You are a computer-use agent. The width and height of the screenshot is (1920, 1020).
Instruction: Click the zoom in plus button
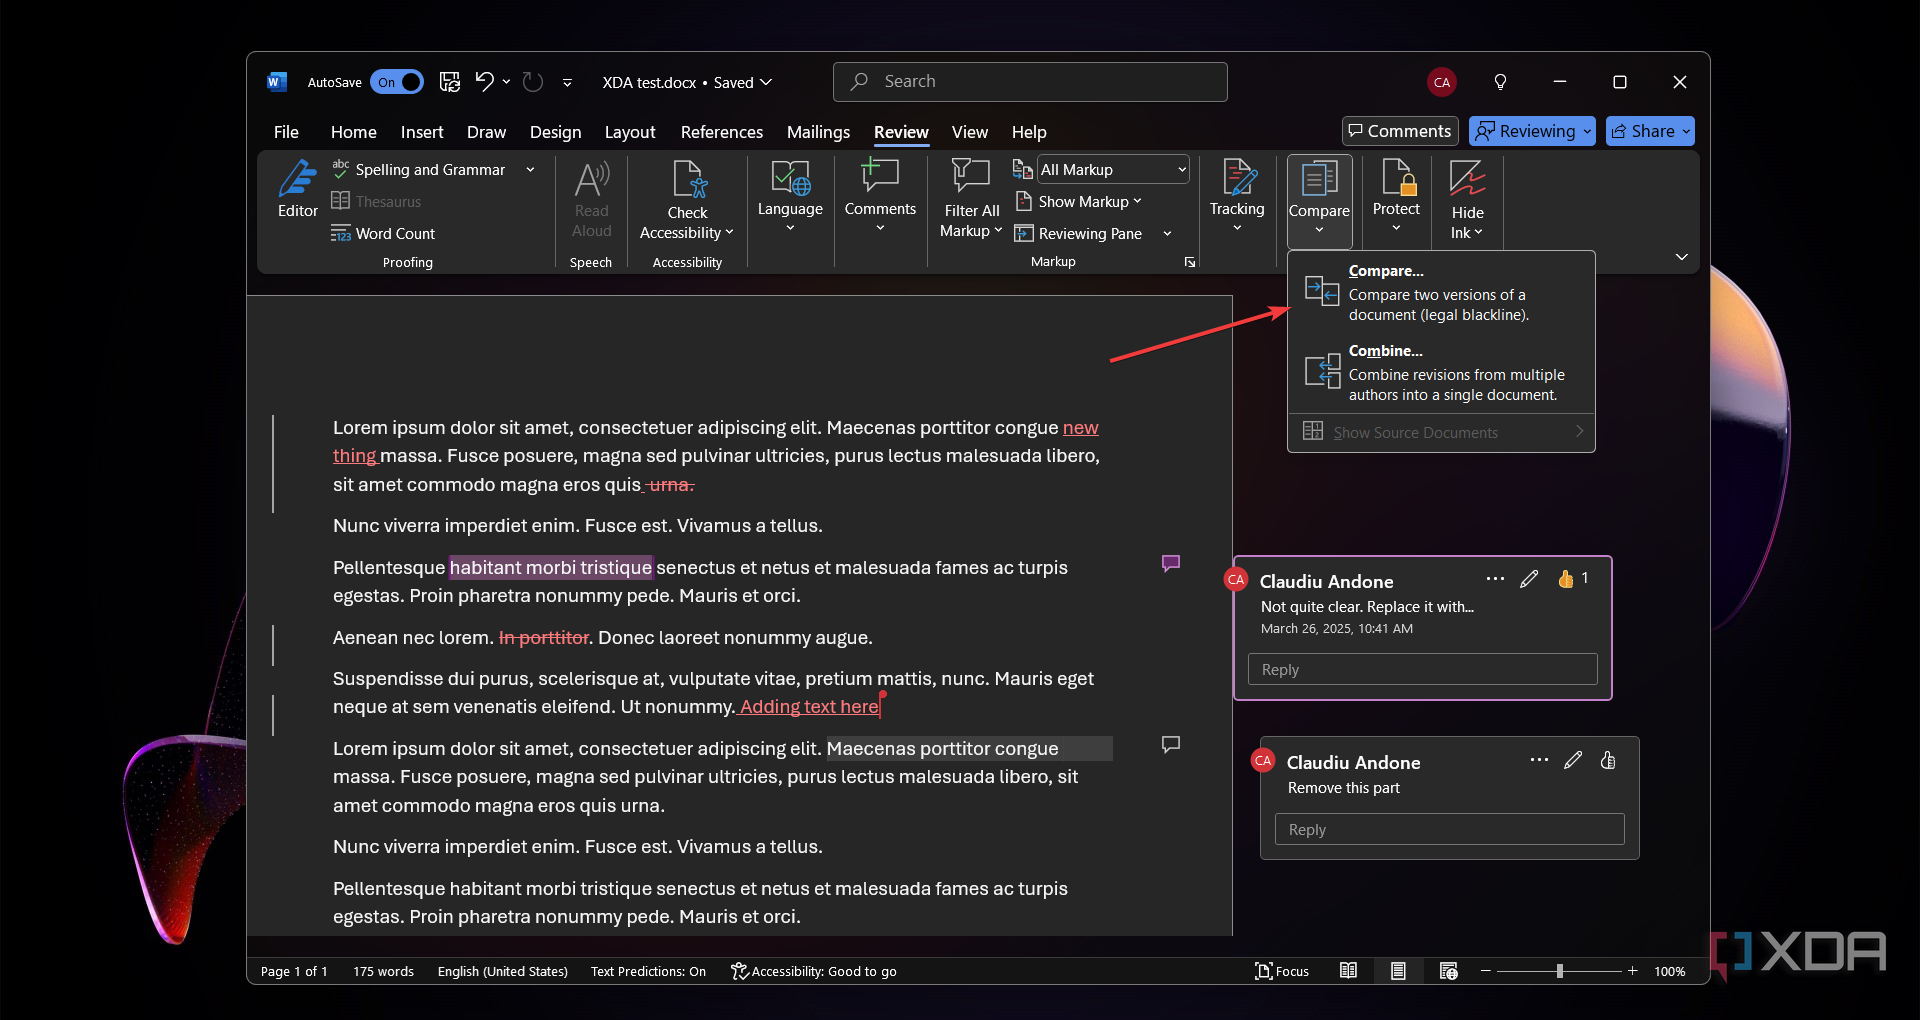[1632, 971]
